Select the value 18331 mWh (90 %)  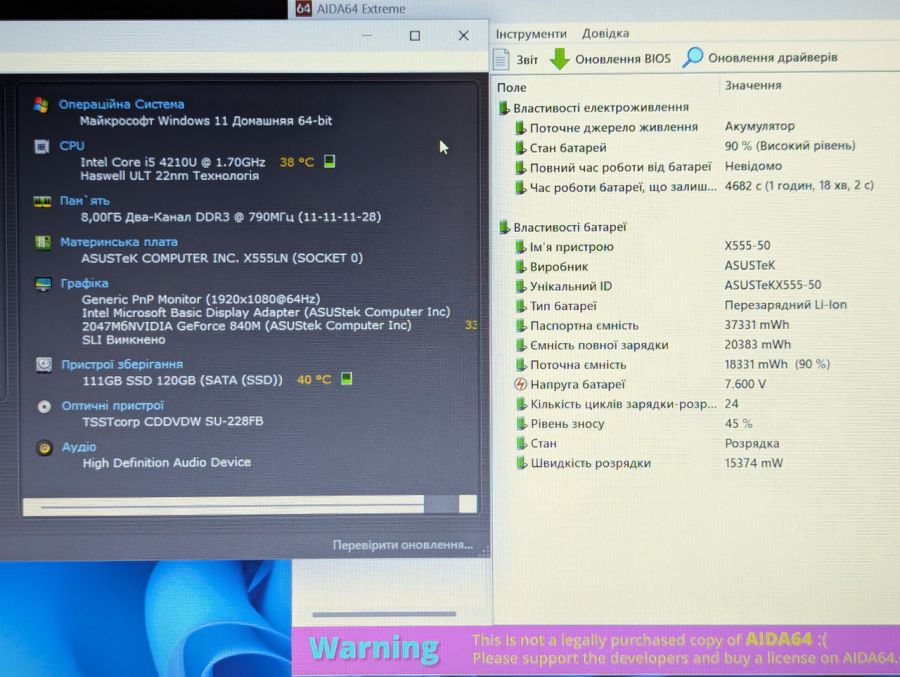[x=777, y=364]
